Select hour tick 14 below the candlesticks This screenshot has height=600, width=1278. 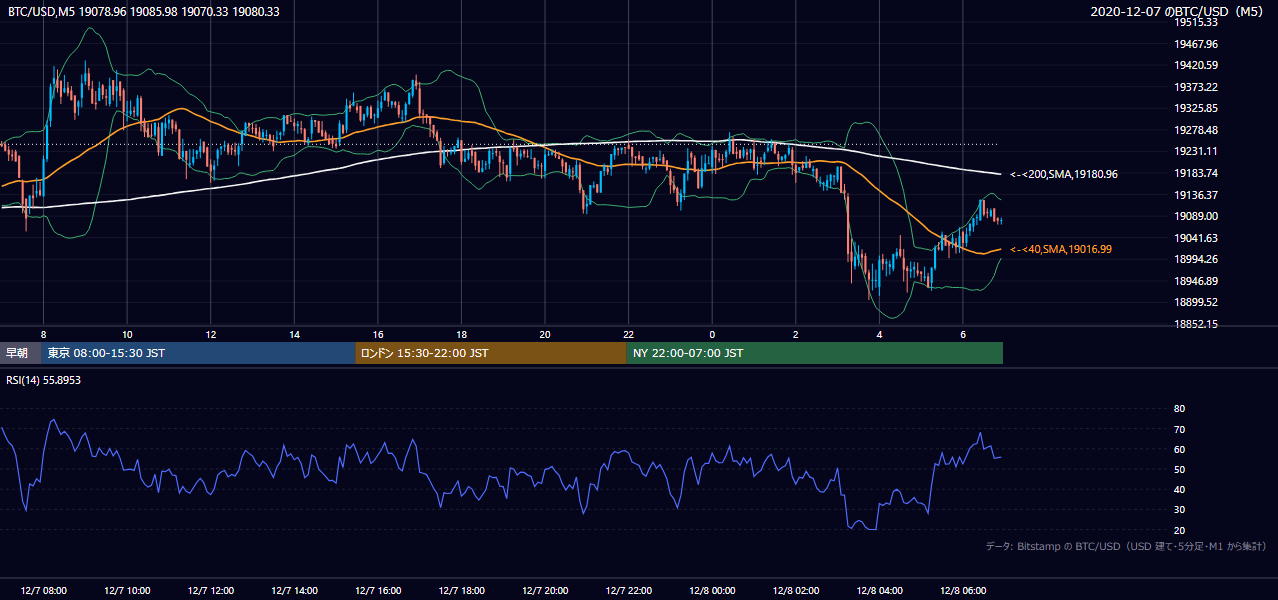(294, 334)
